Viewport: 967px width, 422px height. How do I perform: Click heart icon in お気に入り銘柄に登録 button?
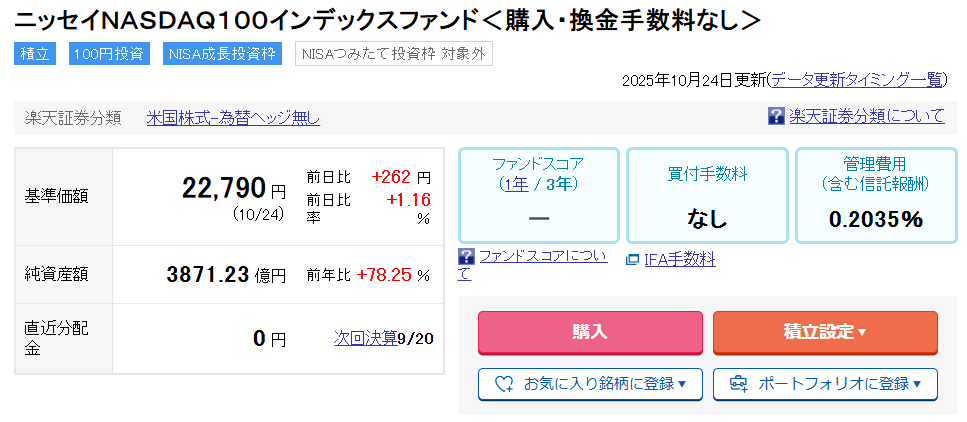(503, 383)
